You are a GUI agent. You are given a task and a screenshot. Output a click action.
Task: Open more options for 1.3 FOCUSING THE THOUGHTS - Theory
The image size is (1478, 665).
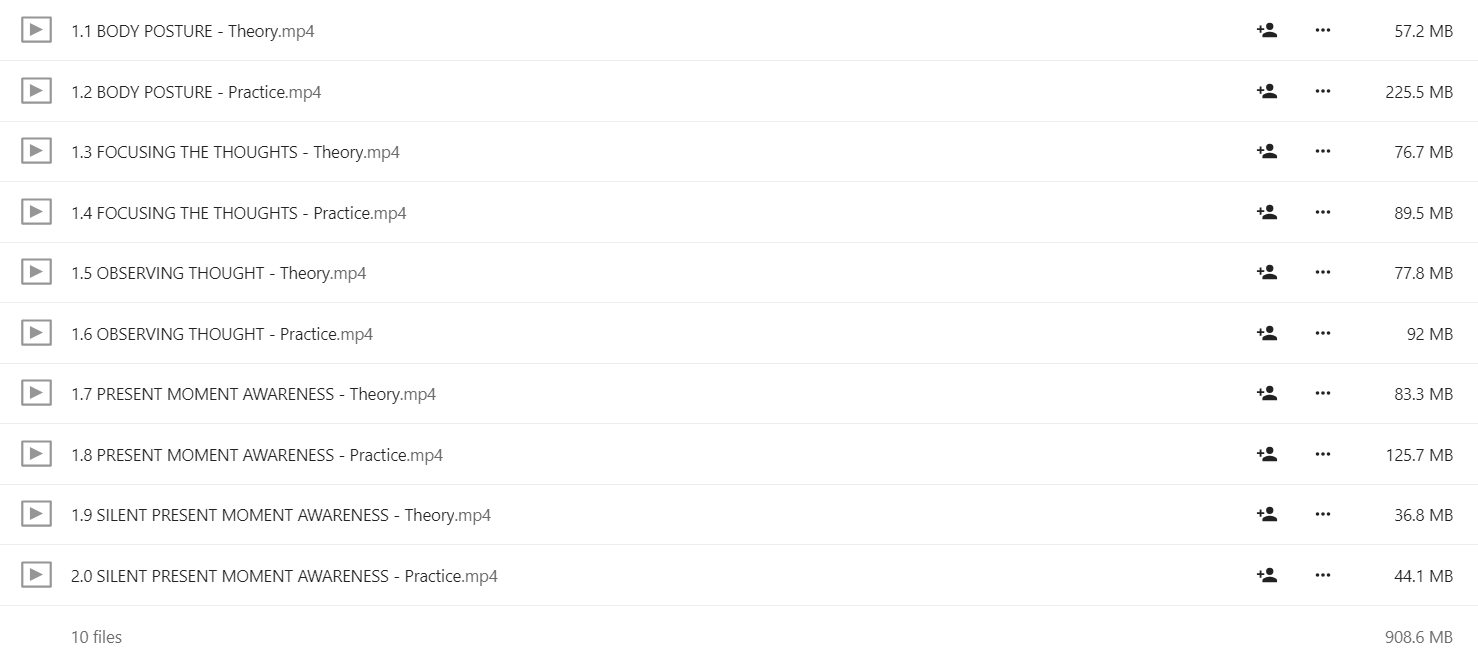tap(1323, 152)
